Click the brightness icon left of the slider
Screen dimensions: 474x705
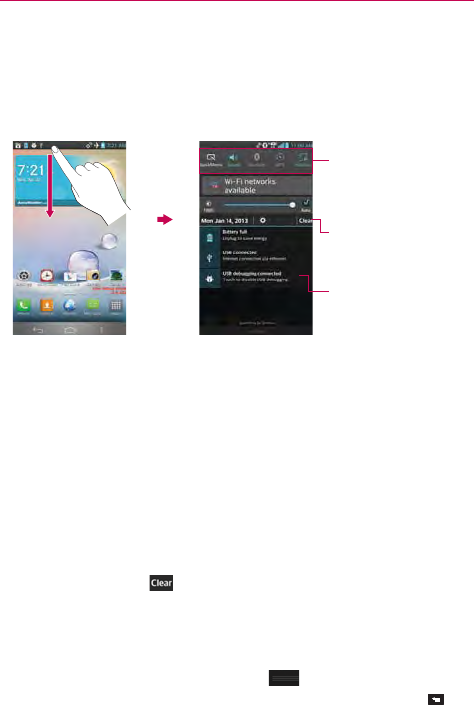pos(208,204)
